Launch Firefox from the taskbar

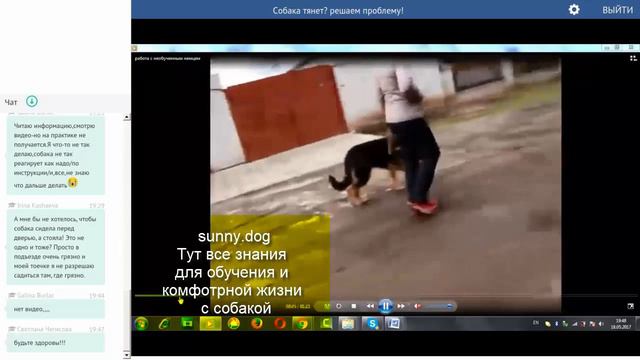[257, 324]
